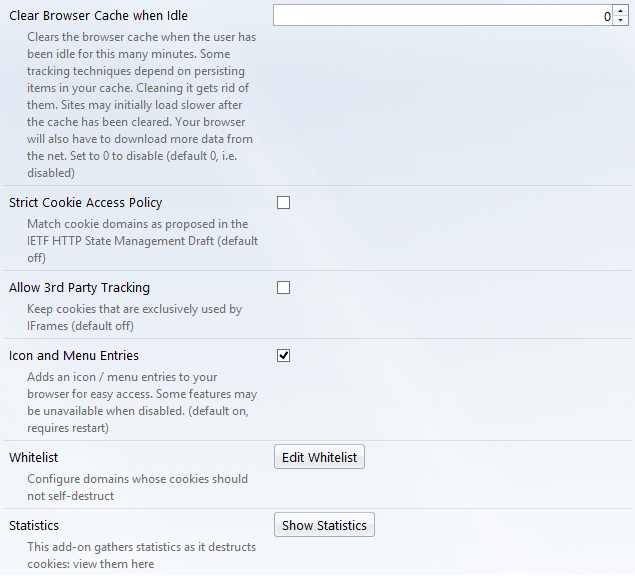Tick the Allow 3rd Party Tracking checkbox
Screen dimensions: 635x576
point(283,288)
